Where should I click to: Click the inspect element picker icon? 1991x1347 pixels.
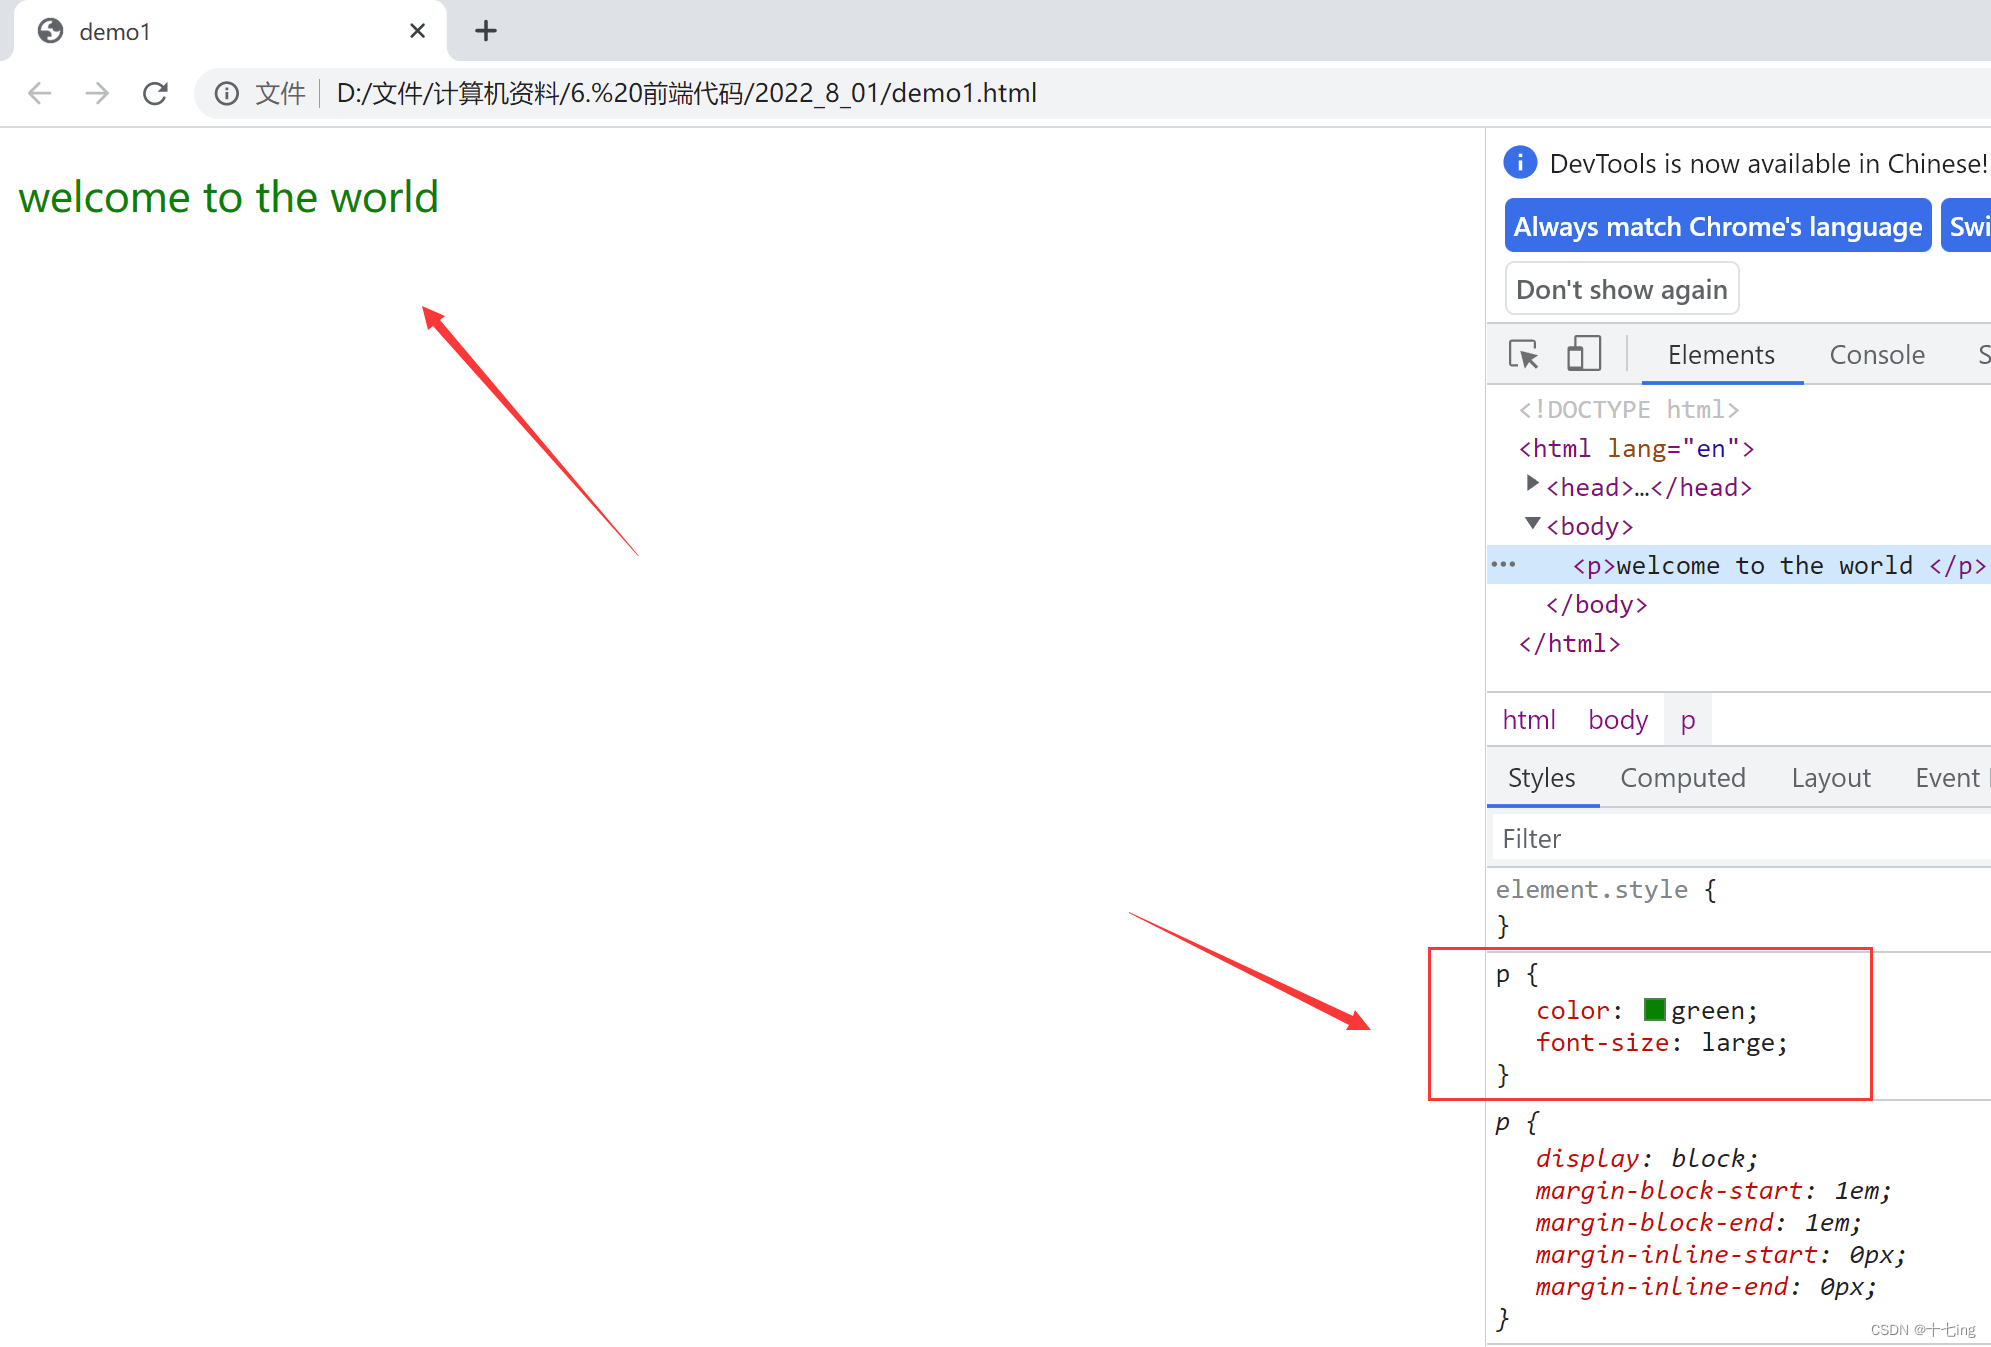pos(1523,354)
